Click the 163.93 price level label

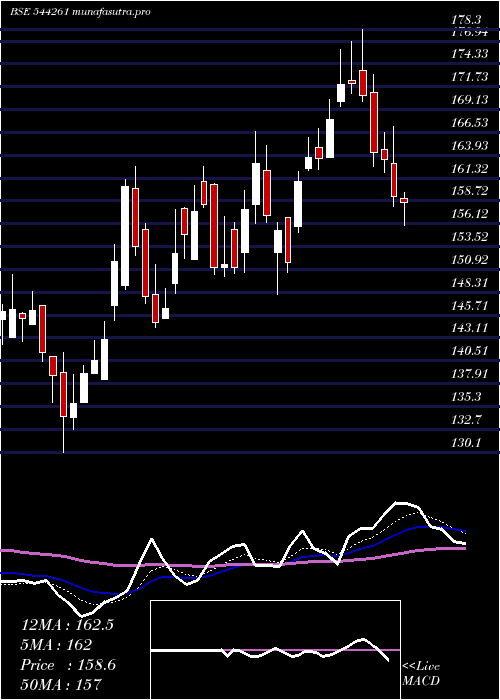pos(470,146)
